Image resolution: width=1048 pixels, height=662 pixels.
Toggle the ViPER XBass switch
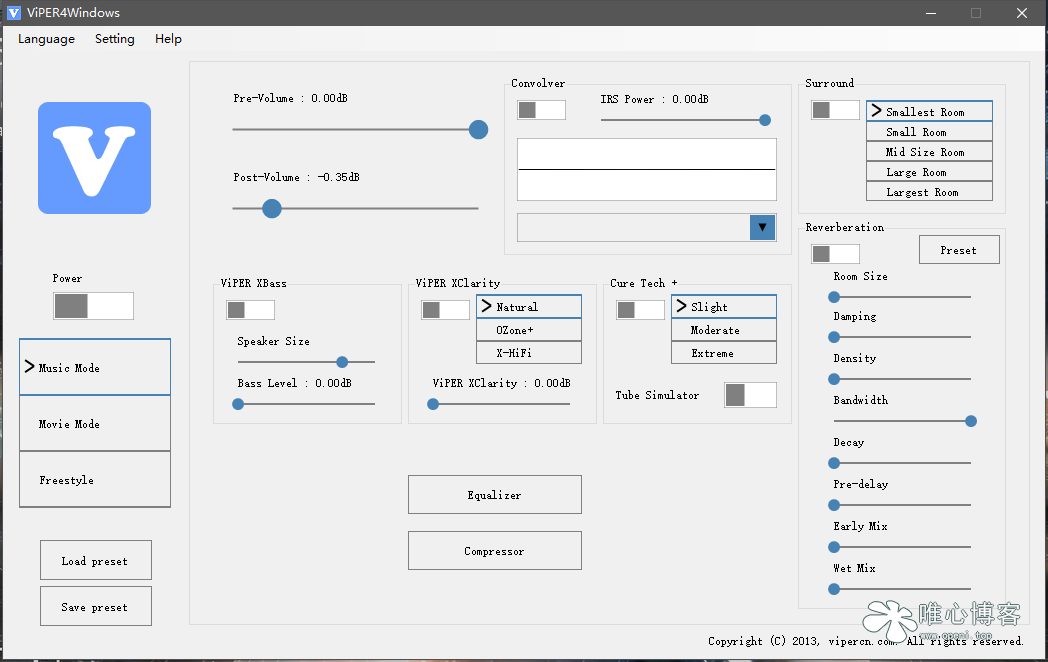point(251,310)
